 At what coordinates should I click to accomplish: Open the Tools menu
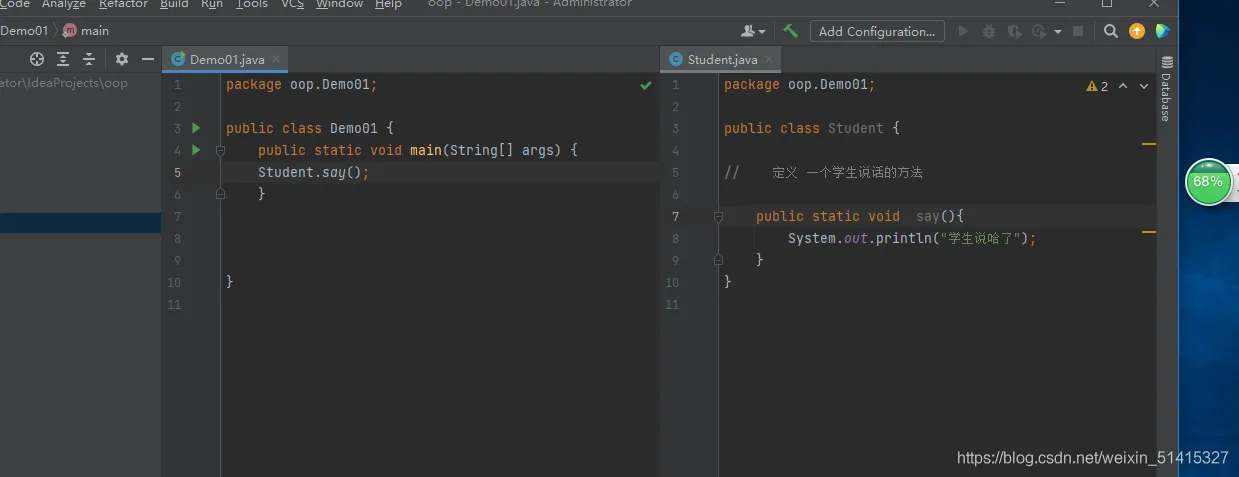click(252, 4)
